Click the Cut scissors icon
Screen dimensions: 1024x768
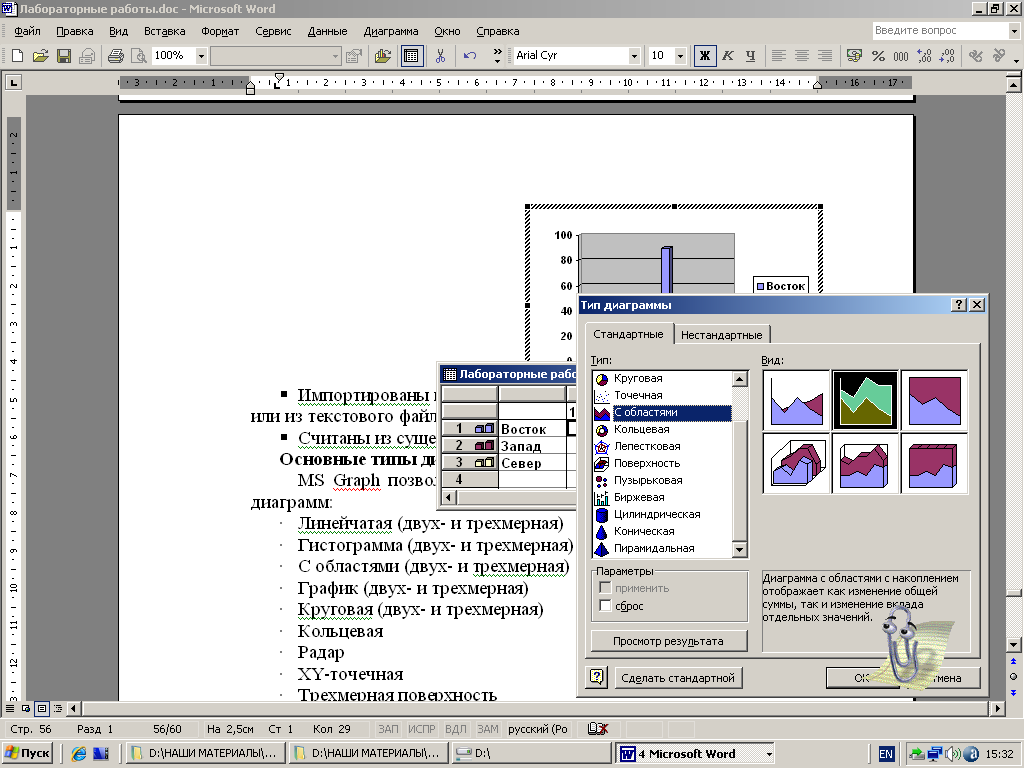440,56
